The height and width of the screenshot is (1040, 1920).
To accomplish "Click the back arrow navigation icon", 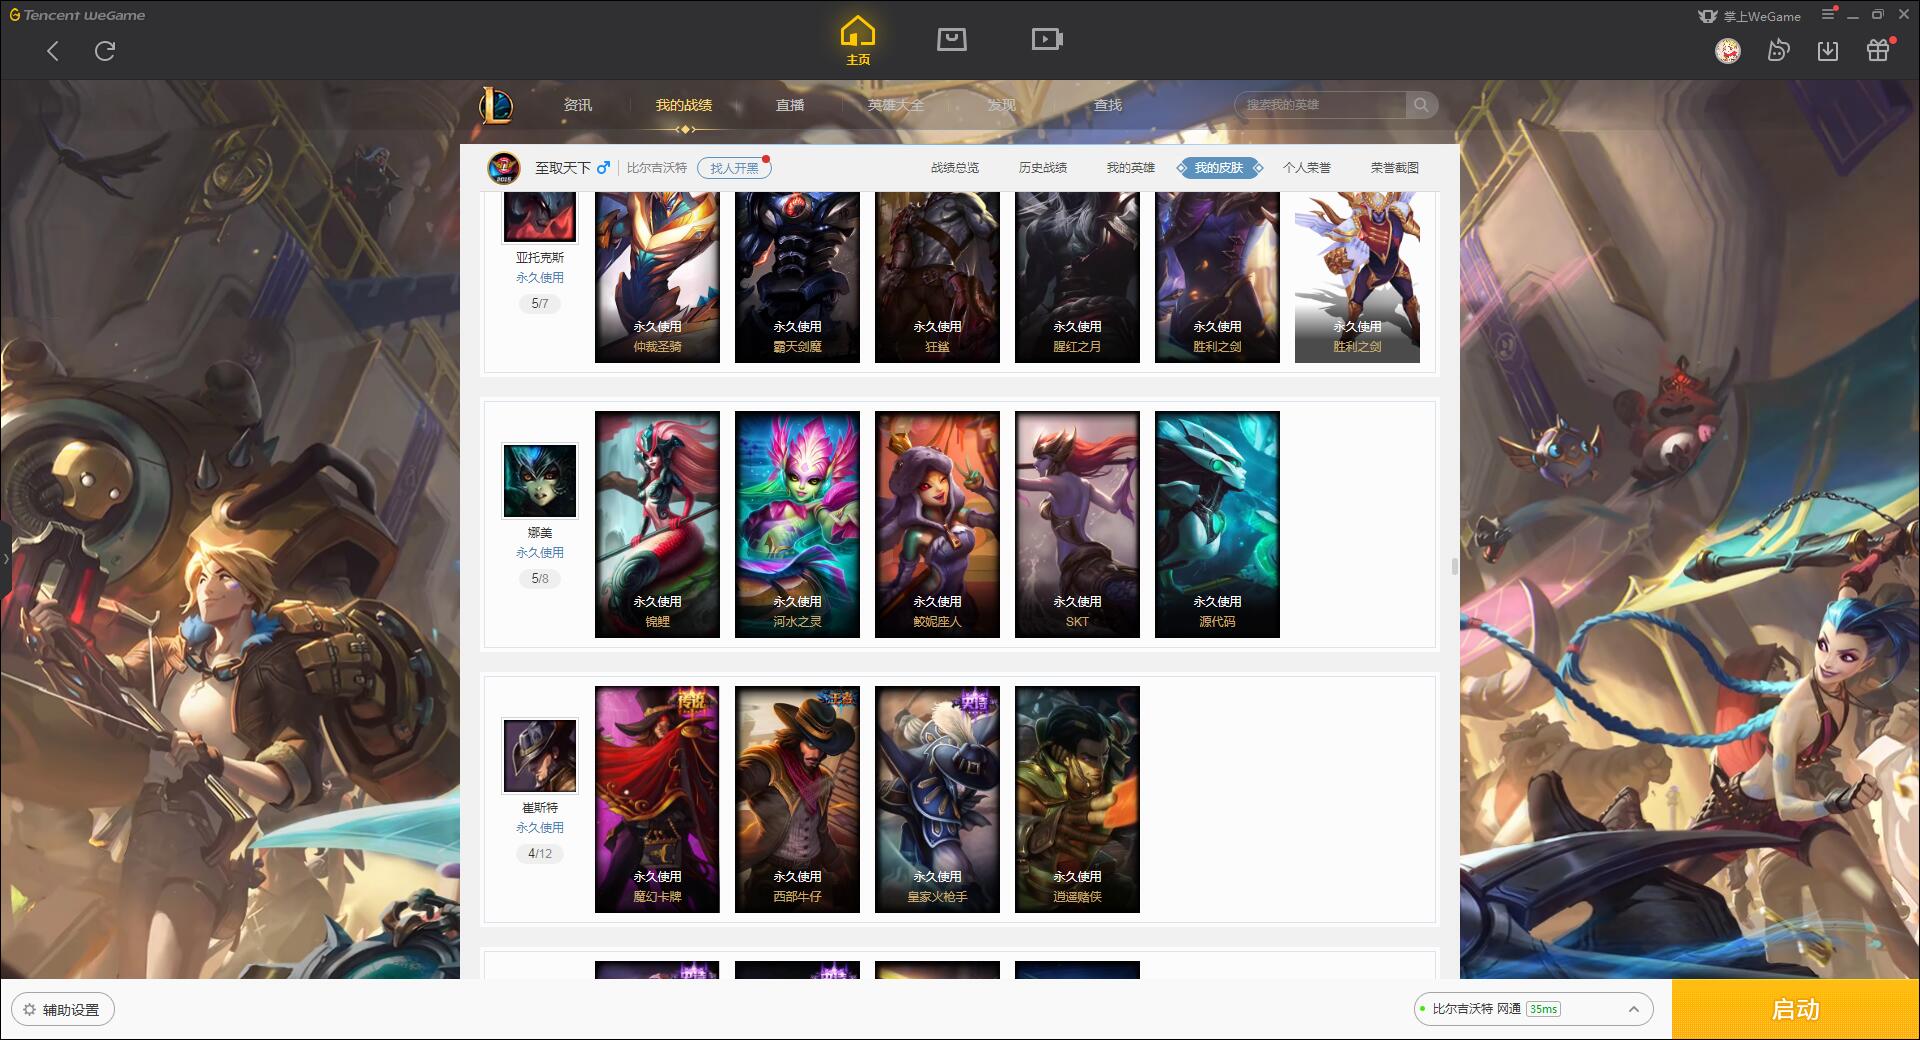I will coord(53,51).
